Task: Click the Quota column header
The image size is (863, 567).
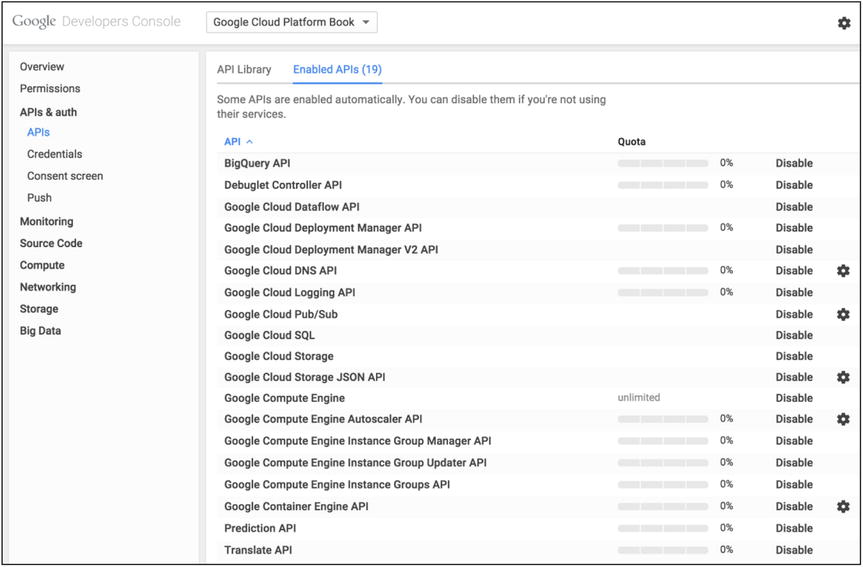Action: click(x=631, y=141)
